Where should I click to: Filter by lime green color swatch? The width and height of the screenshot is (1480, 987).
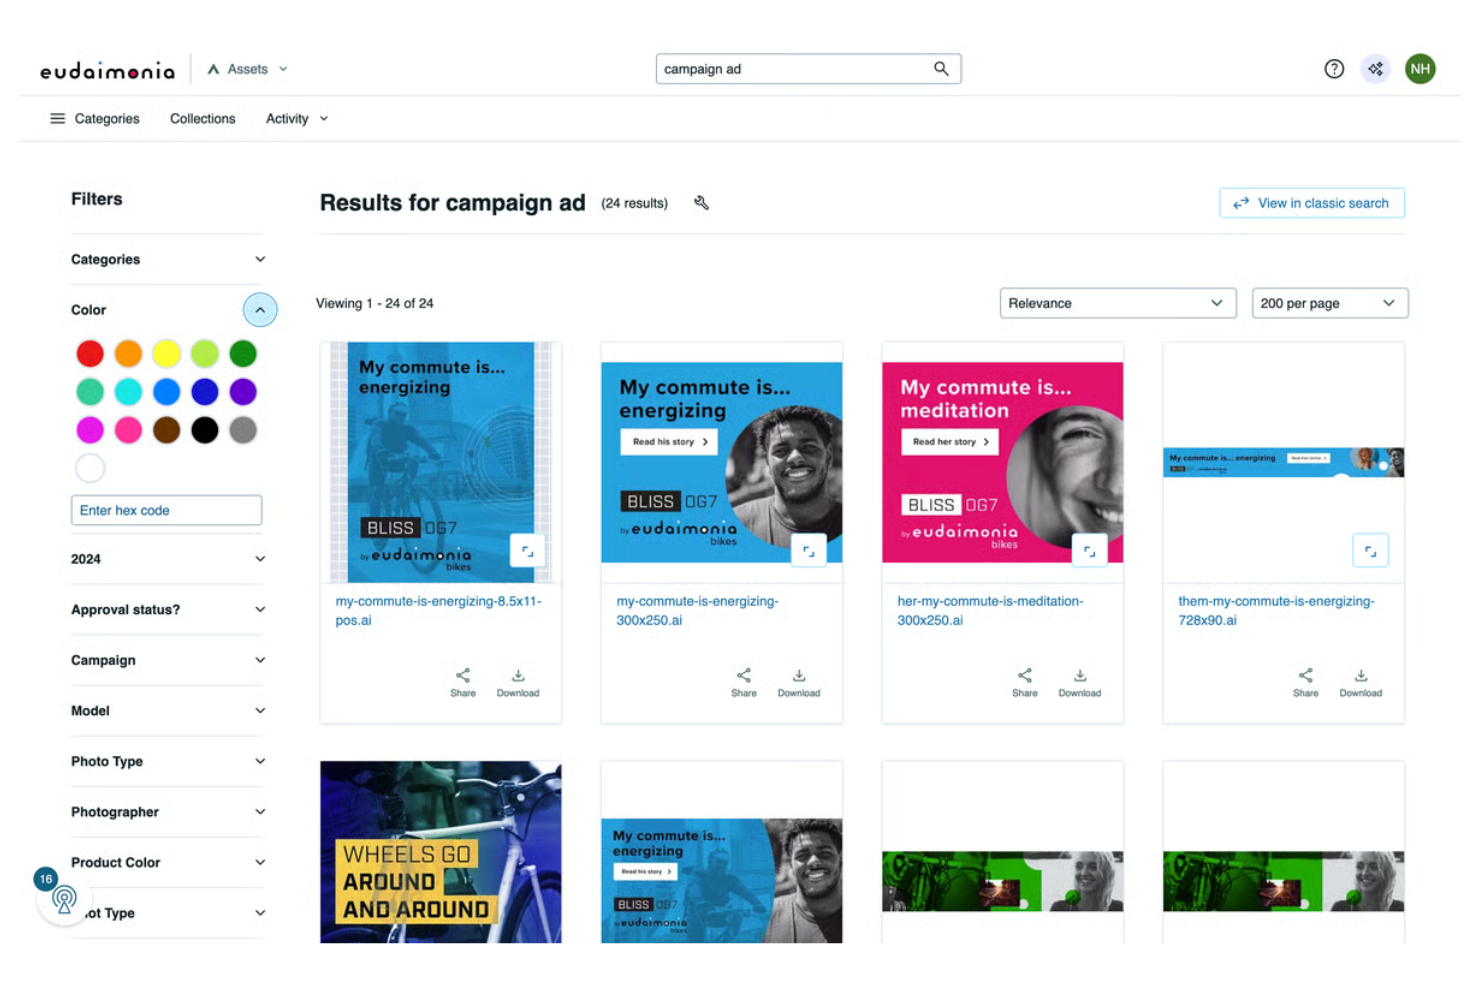(205, 354)
